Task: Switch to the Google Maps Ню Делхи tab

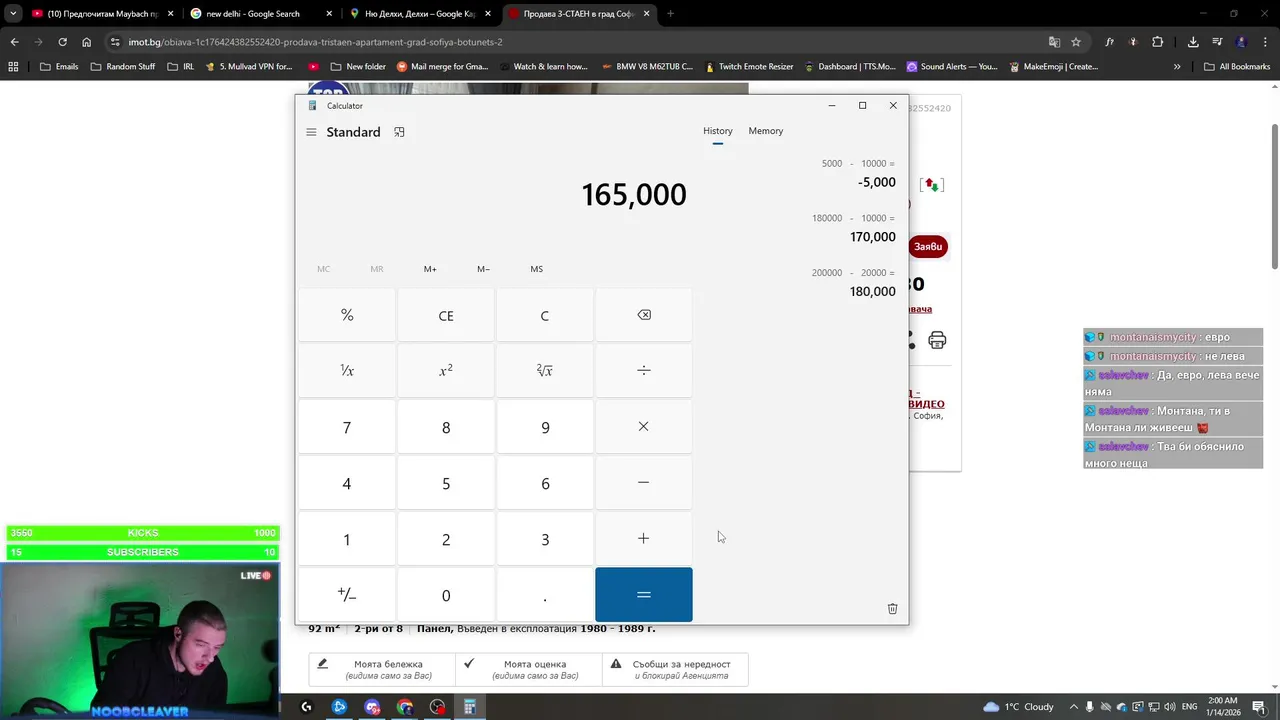Action: click(420, 14)
